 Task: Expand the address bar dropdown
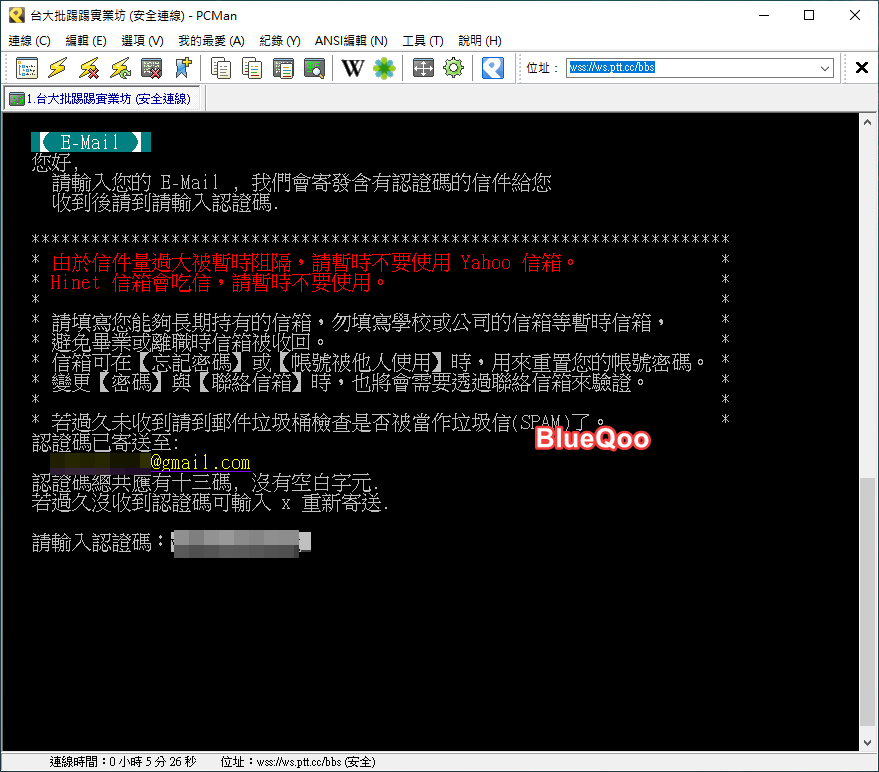point(825,68)
